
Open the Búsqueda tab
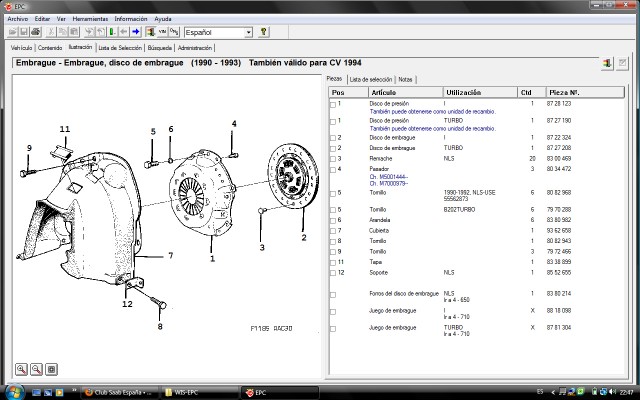pos(160,48)
